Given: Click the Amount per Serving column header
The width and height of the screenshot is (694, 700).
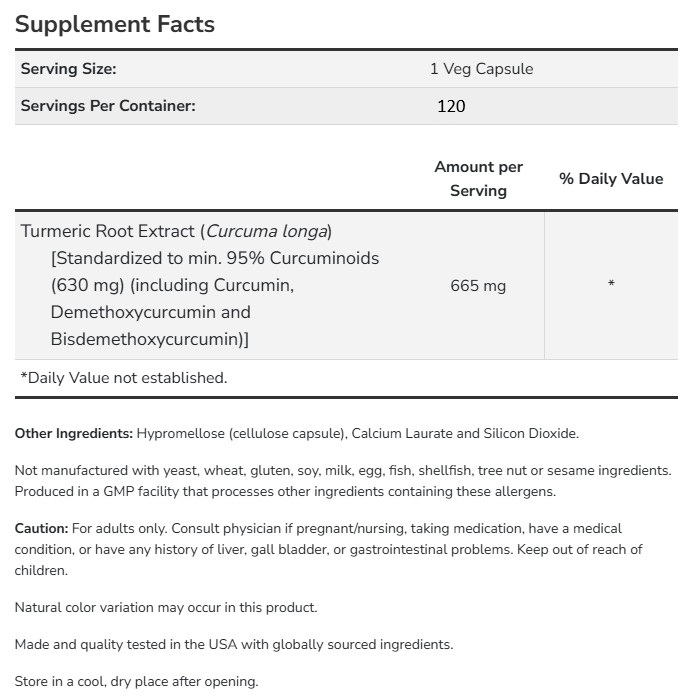Looking at the screenshot, I should tap(478, 178).
